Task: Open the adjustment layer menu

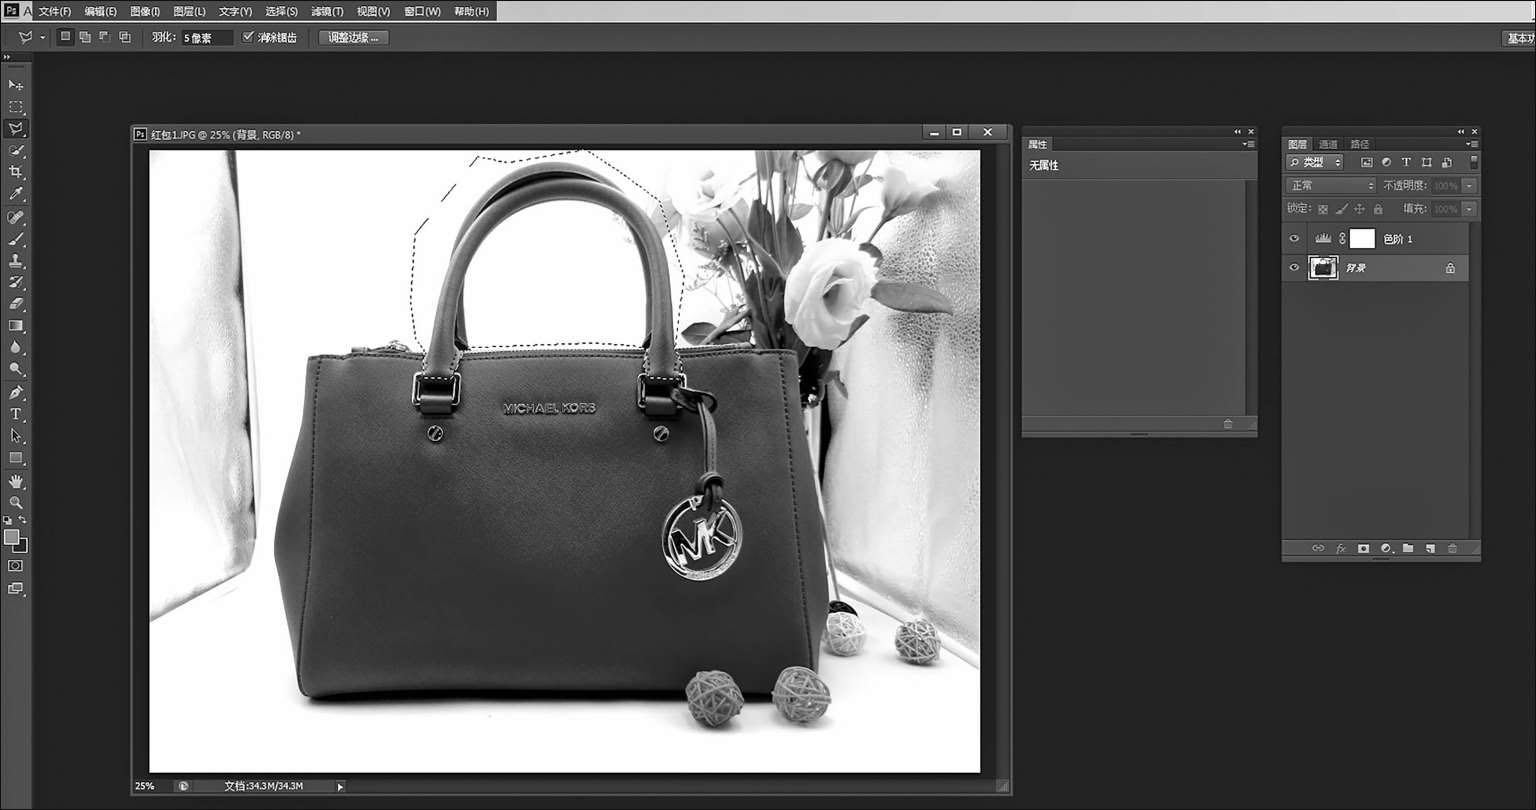Action: click(1386, 549)
